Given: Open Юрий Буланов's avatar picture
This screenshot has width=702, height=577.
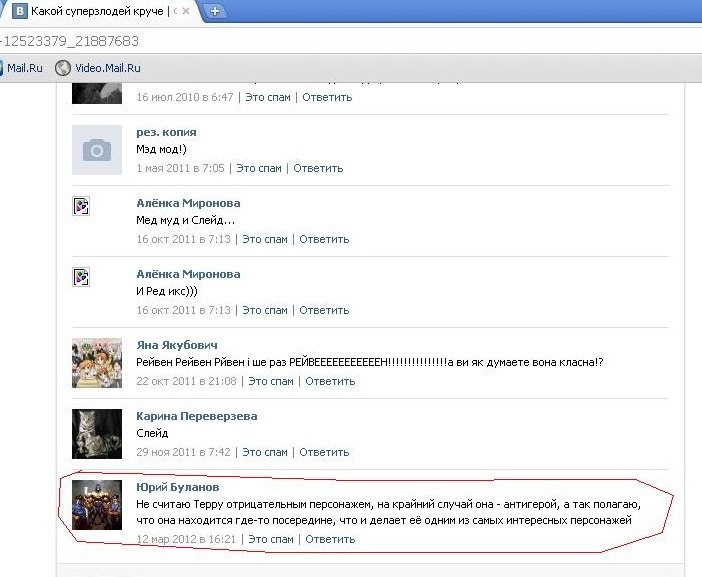Looking at the screenshot, I should 97,504.
